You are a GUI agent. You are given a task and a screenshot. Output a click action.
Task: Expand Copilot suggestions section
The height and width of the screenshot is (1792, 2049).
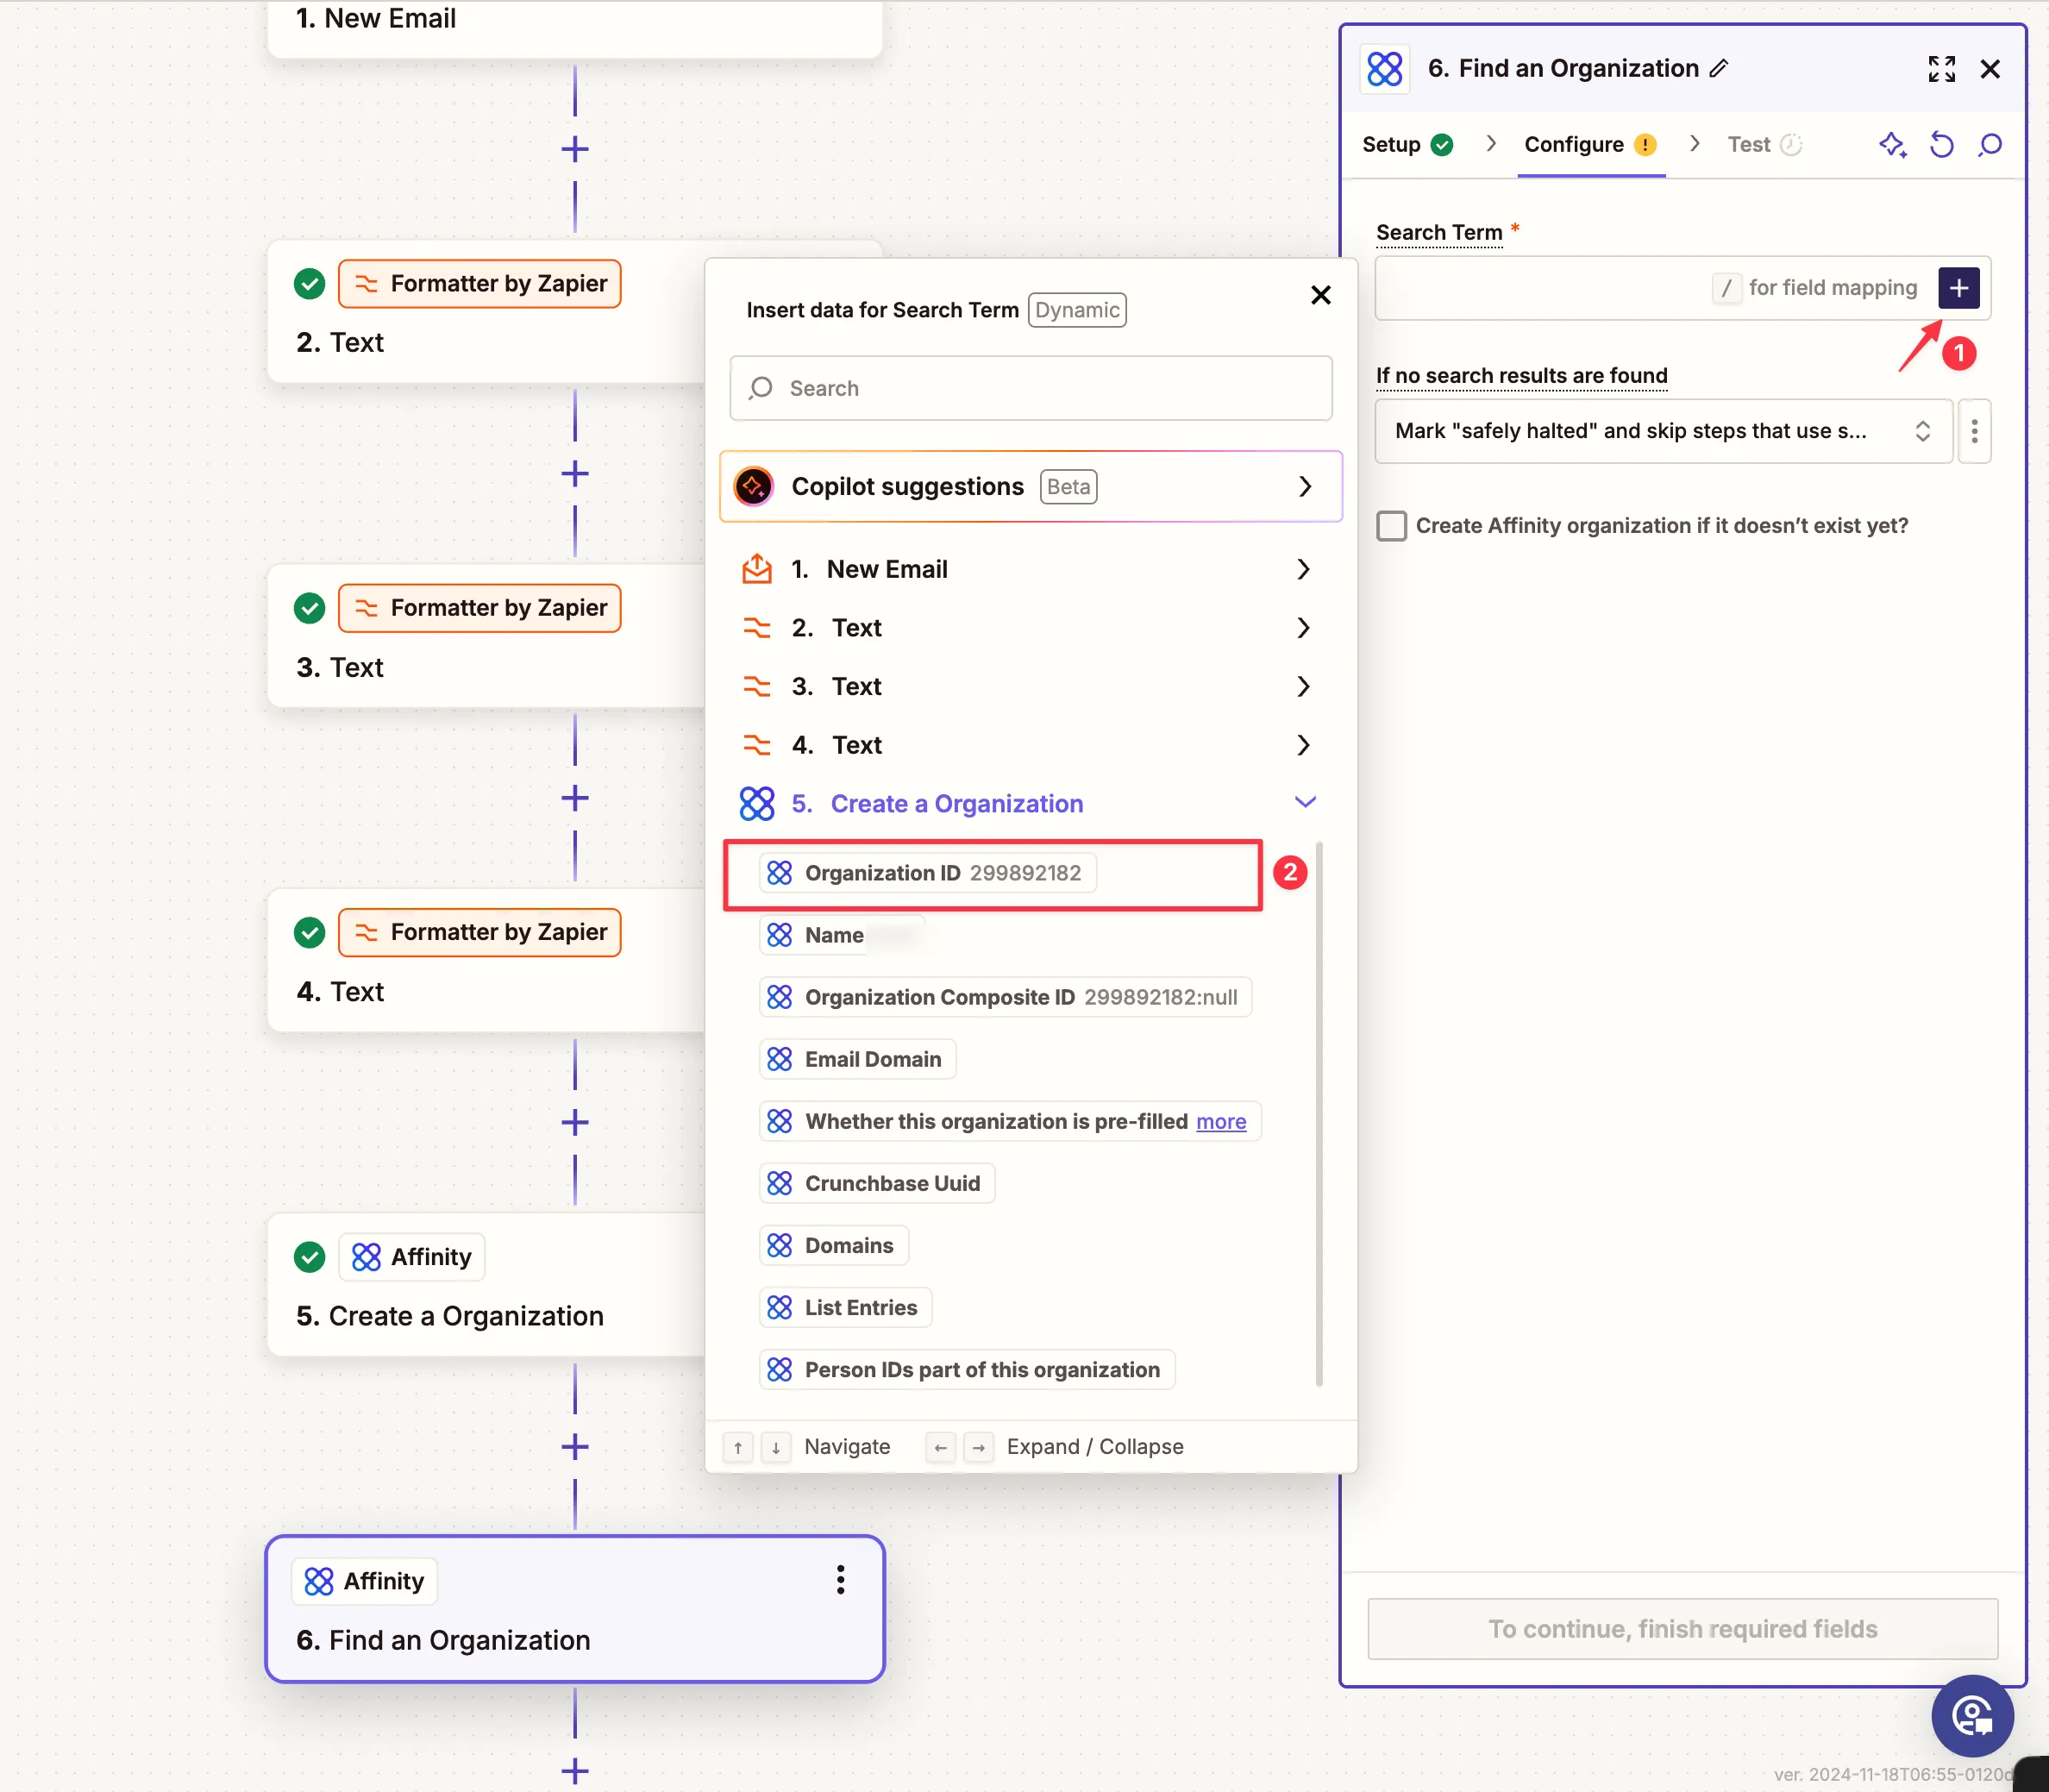[x=1030, y=487]
